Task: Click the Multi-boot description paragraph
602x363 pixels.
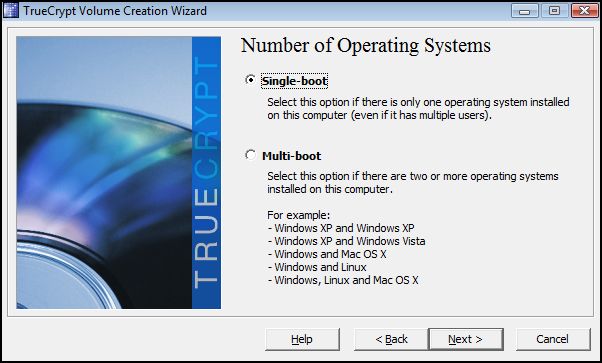Action: coord(413,182)
